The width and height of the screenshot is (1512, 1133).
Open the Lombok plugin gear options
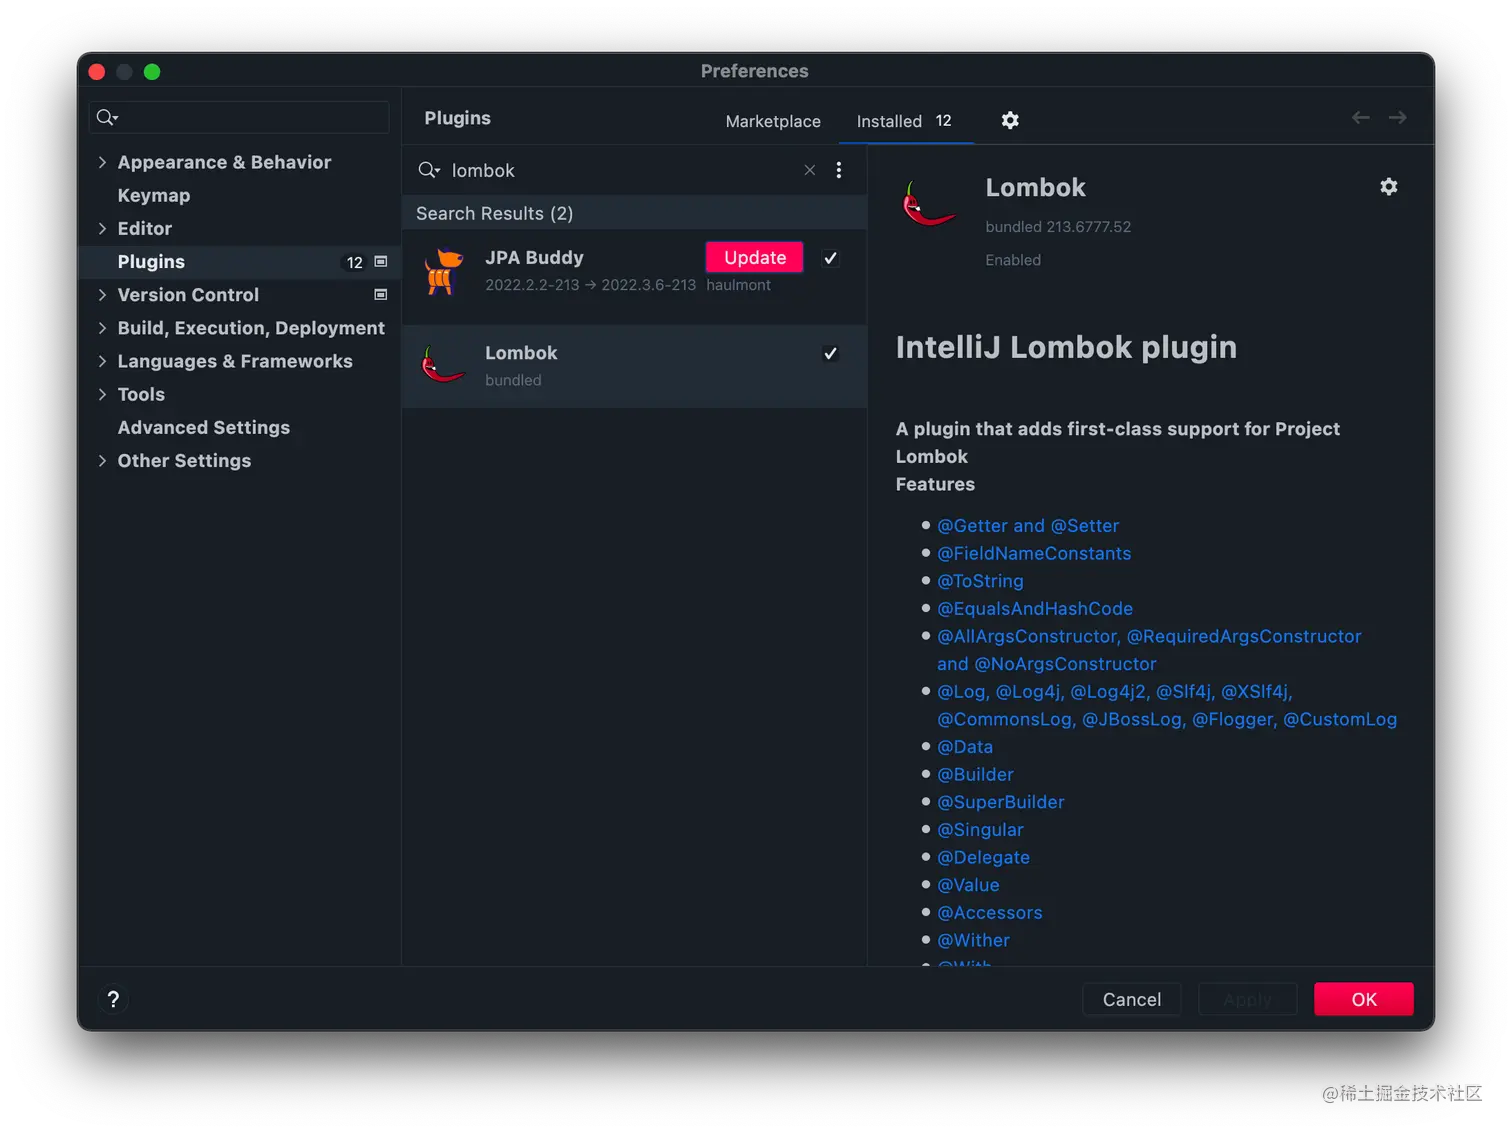[x=1389, y=187]
